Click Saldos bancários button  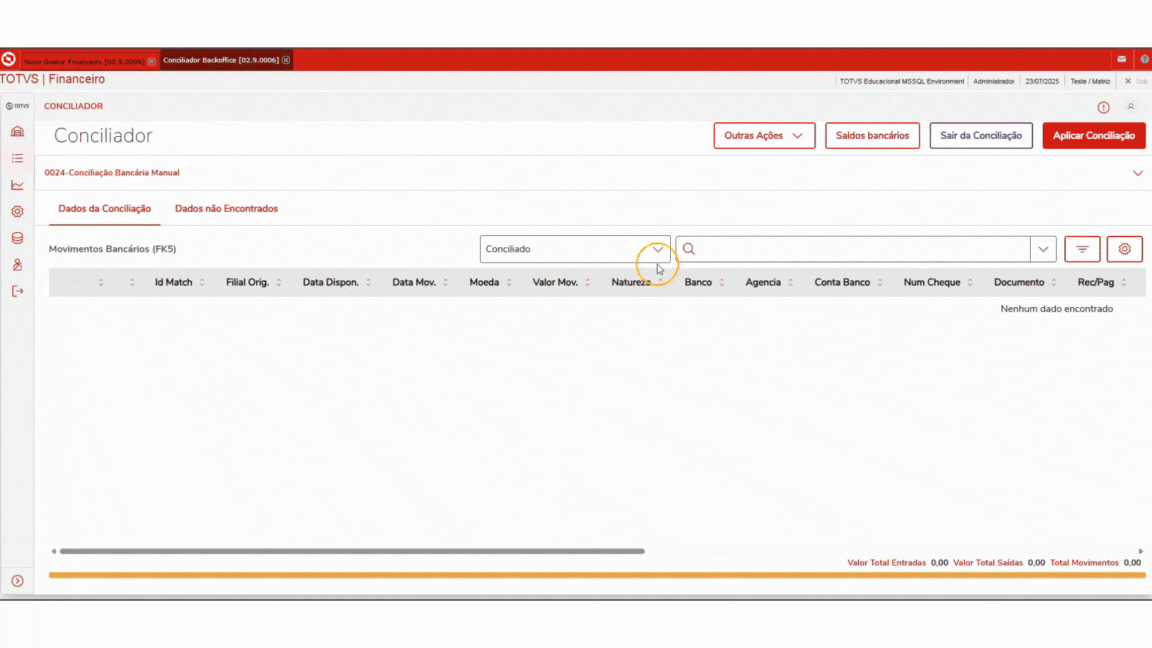click(x=872, y=136)
